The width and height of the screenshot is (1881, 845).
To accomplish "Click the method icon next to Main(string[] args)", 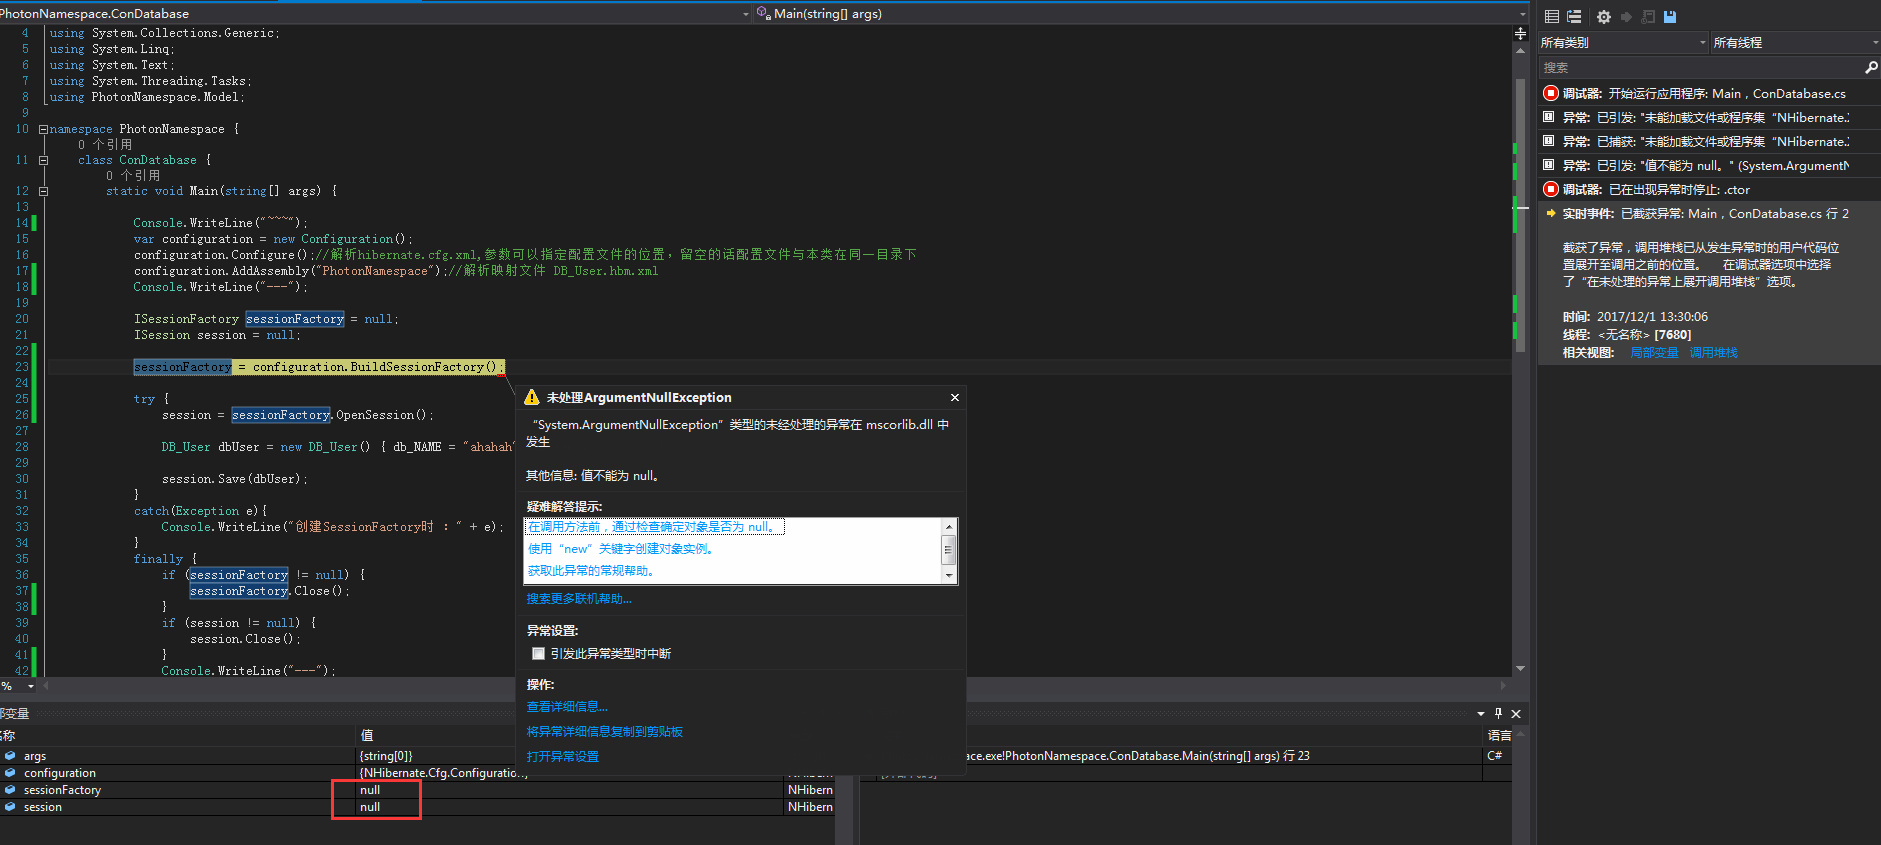I will pos(763,13).
